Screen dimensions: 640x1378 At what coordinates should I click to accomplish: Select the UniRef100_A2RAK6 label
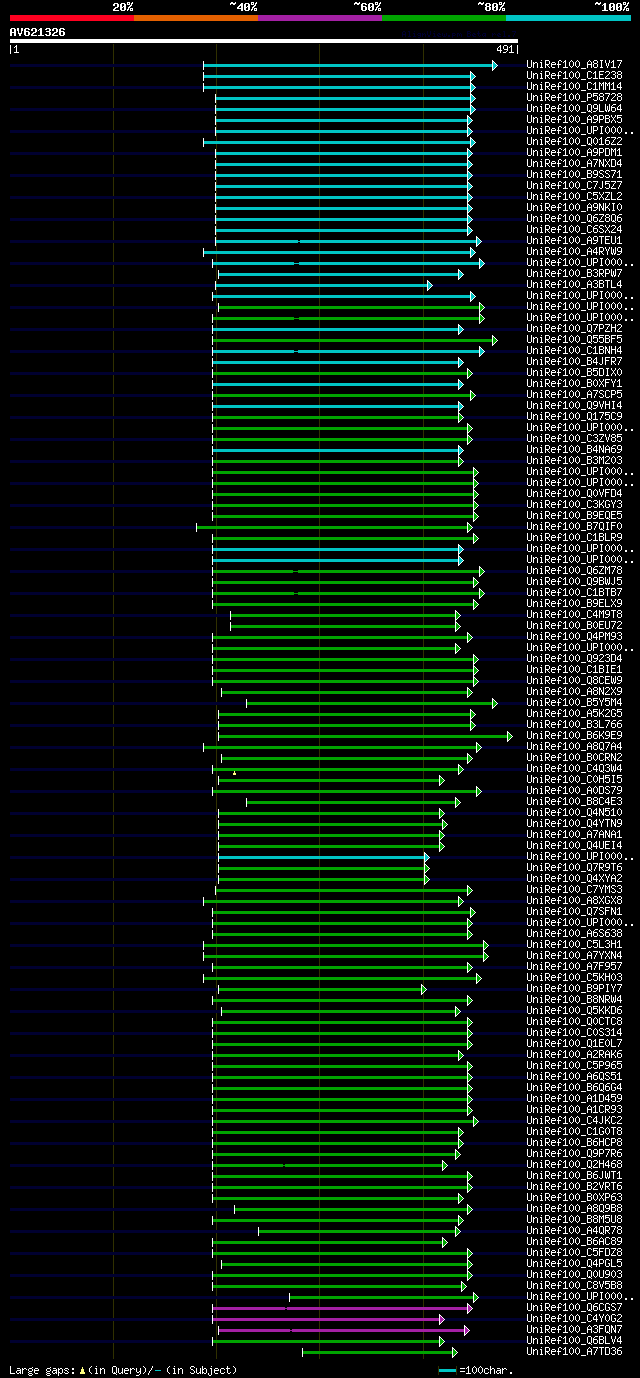pos(574,1054)
